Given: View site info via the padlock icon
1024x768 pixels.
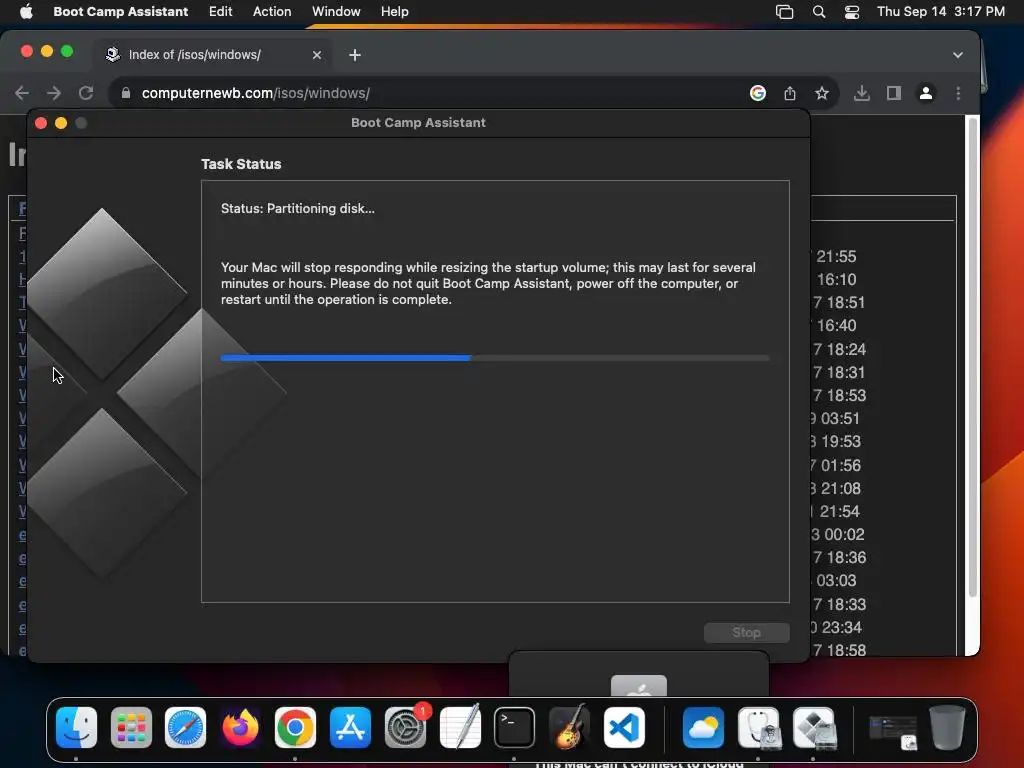Looking at the screenshot, I should pos(125,93).
